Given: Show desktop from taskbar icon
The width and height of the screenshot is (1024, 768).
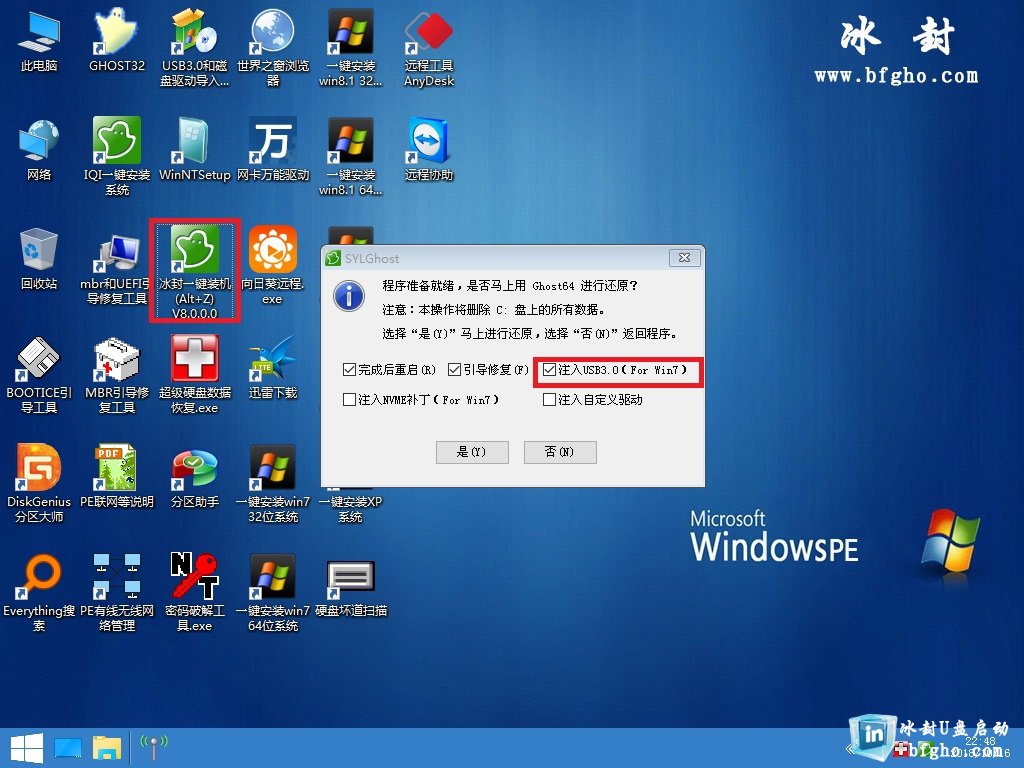Looking at the screenshot, I should coord(68,748).
